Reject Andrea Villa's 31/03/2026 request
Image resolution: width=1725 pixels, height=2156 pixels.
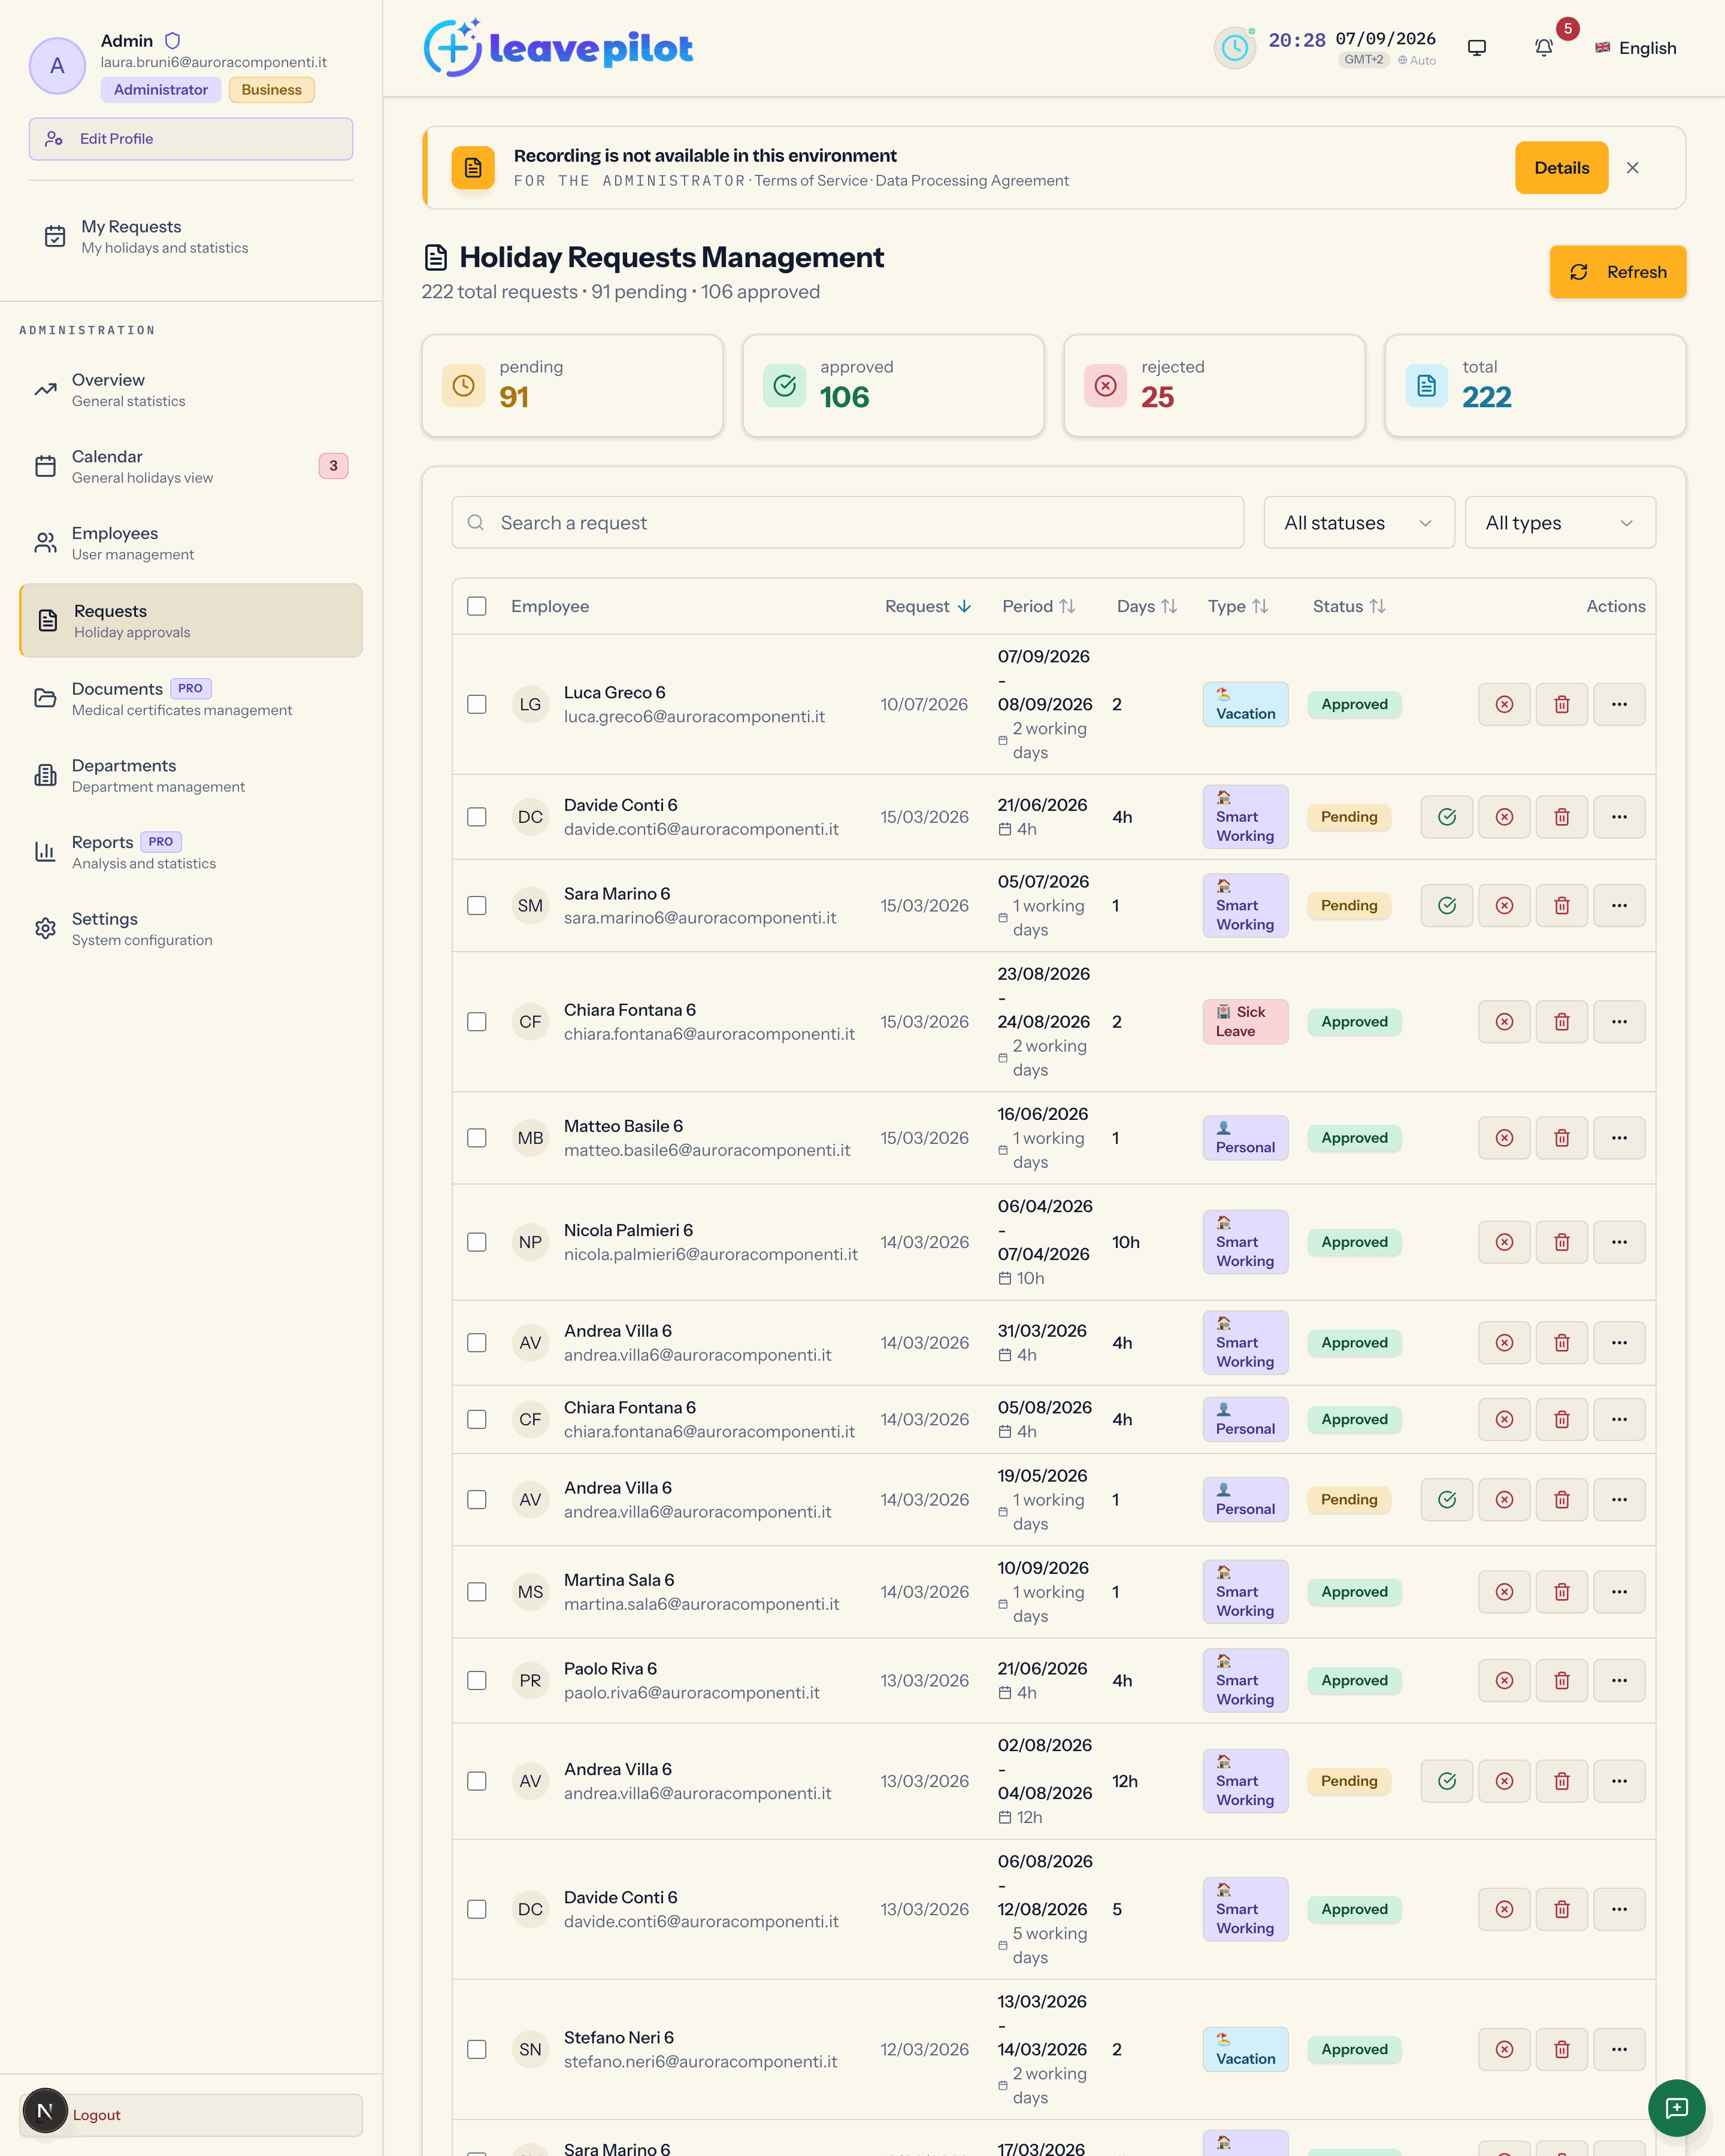click(1504, 1343)
